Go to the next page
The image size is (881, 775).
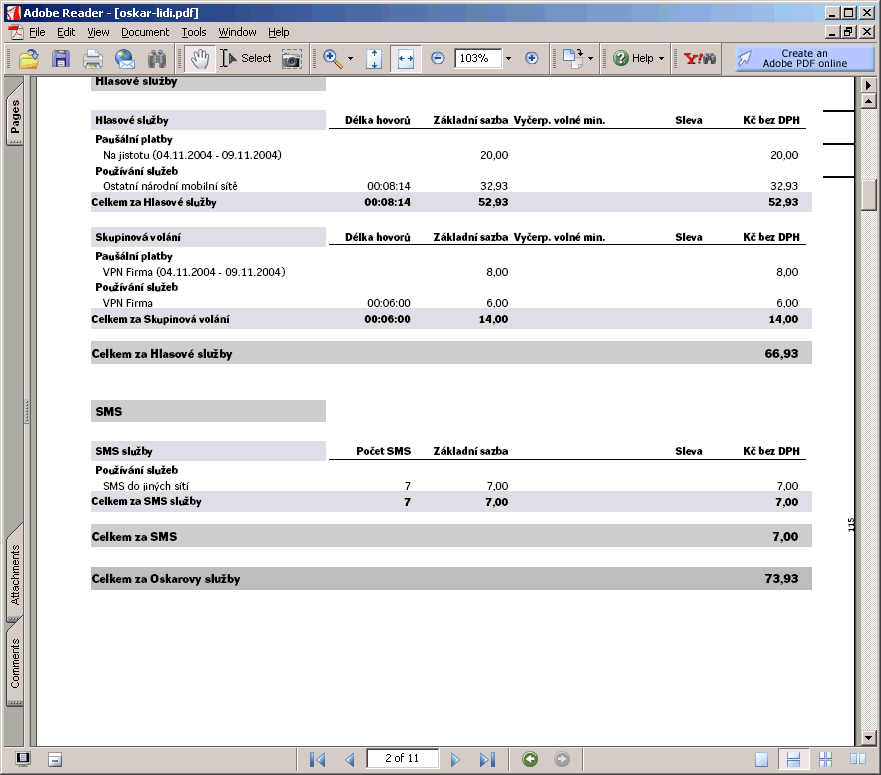[x=455, y=759]
